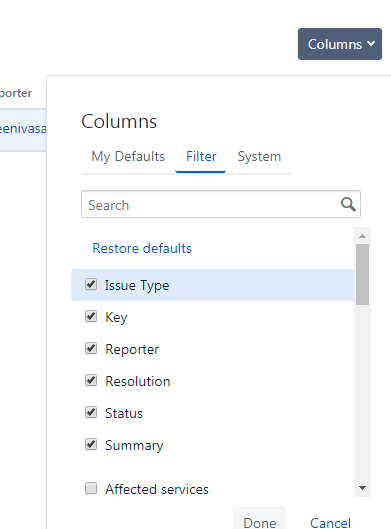Image resolution: width=391 pixels, height=529 pixels.
Task: Select the Filter tab
Action: click(x=201, y=157)
